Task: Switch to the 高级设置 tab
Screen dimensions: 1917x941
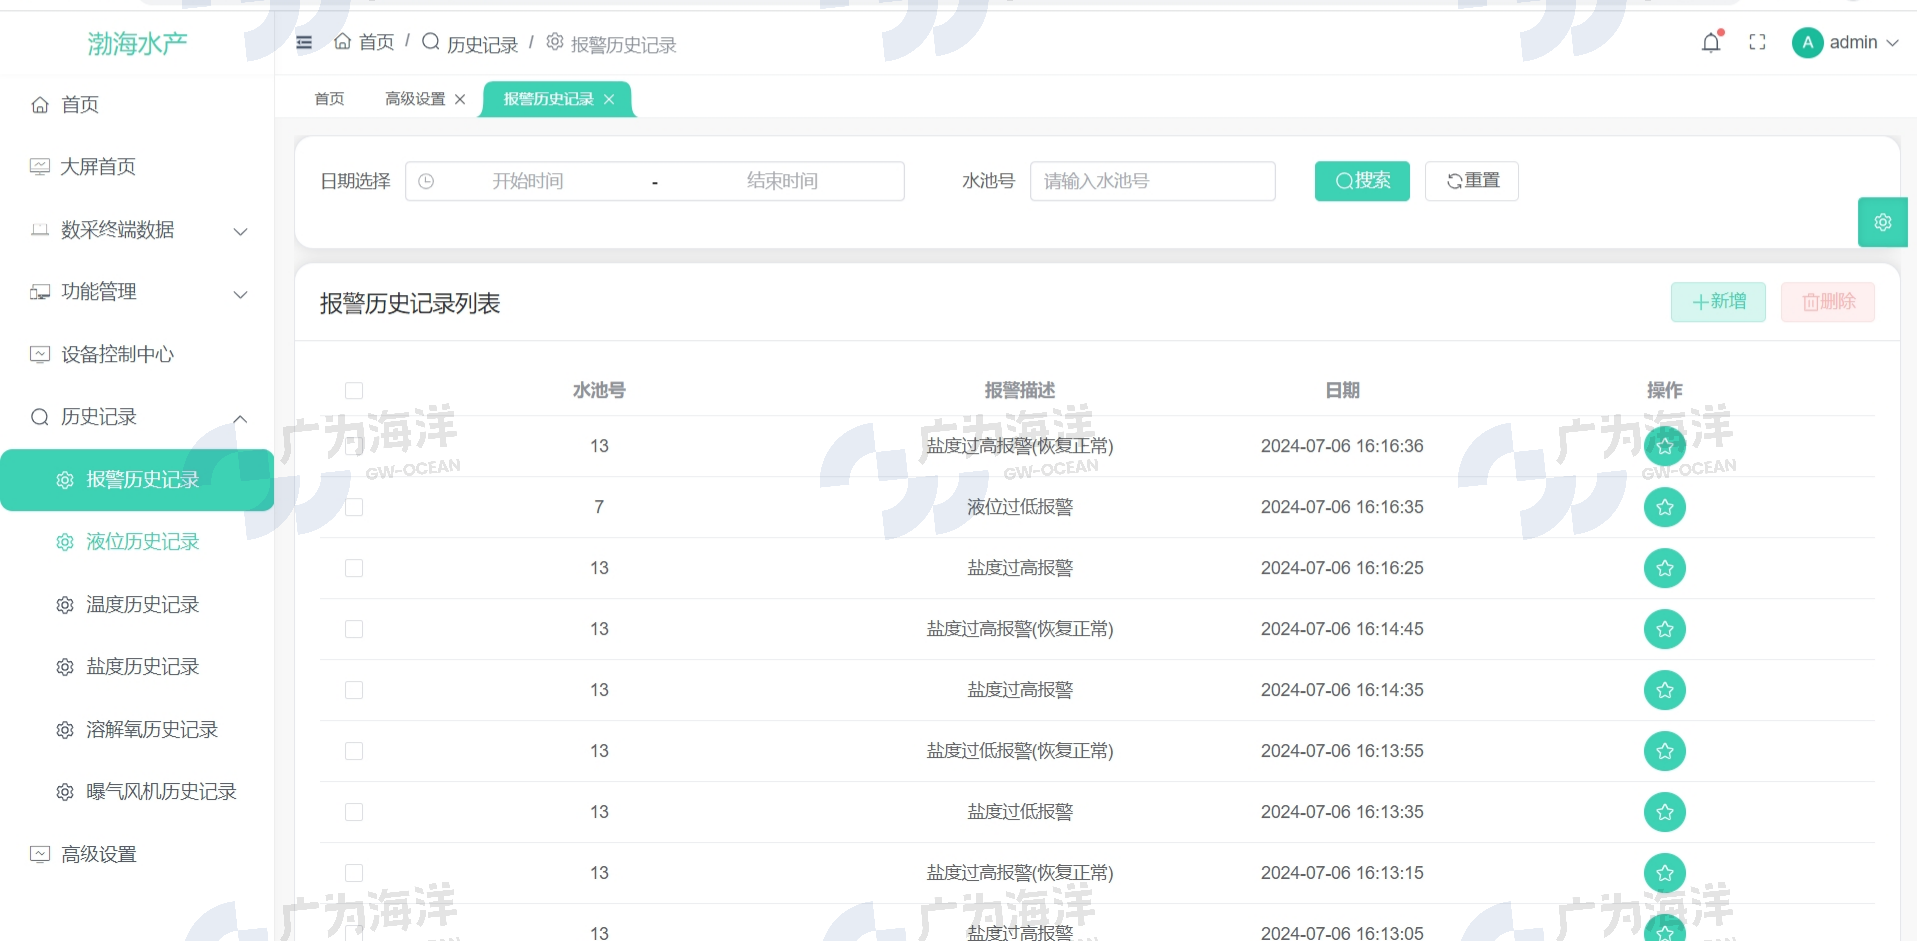Action: coord(415,99)
